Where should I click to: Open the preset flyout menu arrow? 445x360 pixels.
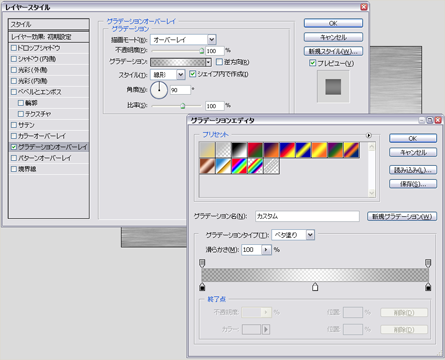368,135
